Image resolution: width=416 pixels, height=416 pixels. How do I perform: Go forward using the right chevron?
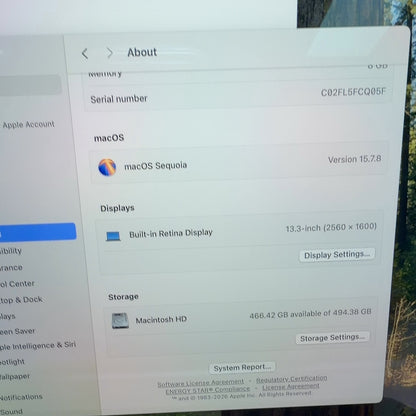(x=109, y=53)
